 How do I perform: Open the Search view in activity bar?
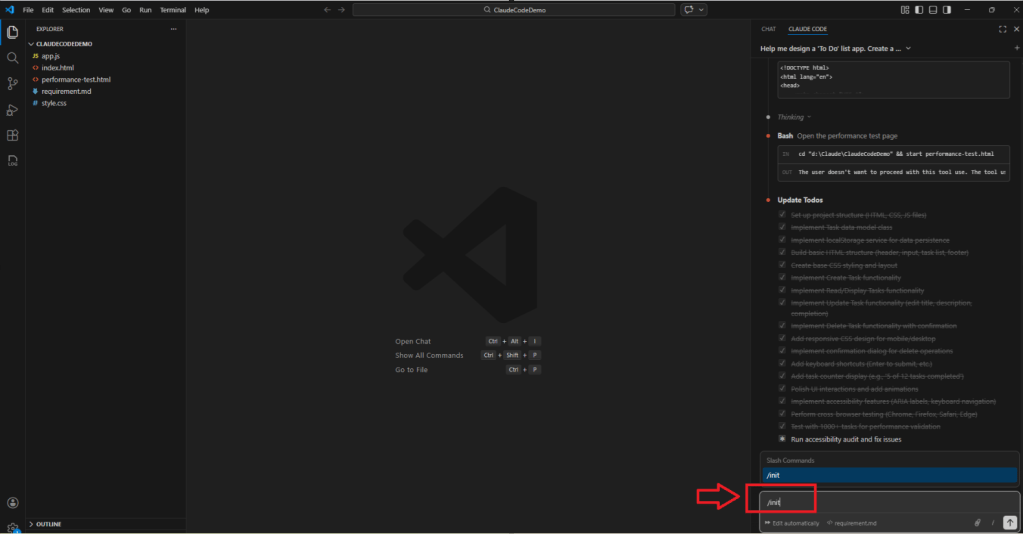12,58
